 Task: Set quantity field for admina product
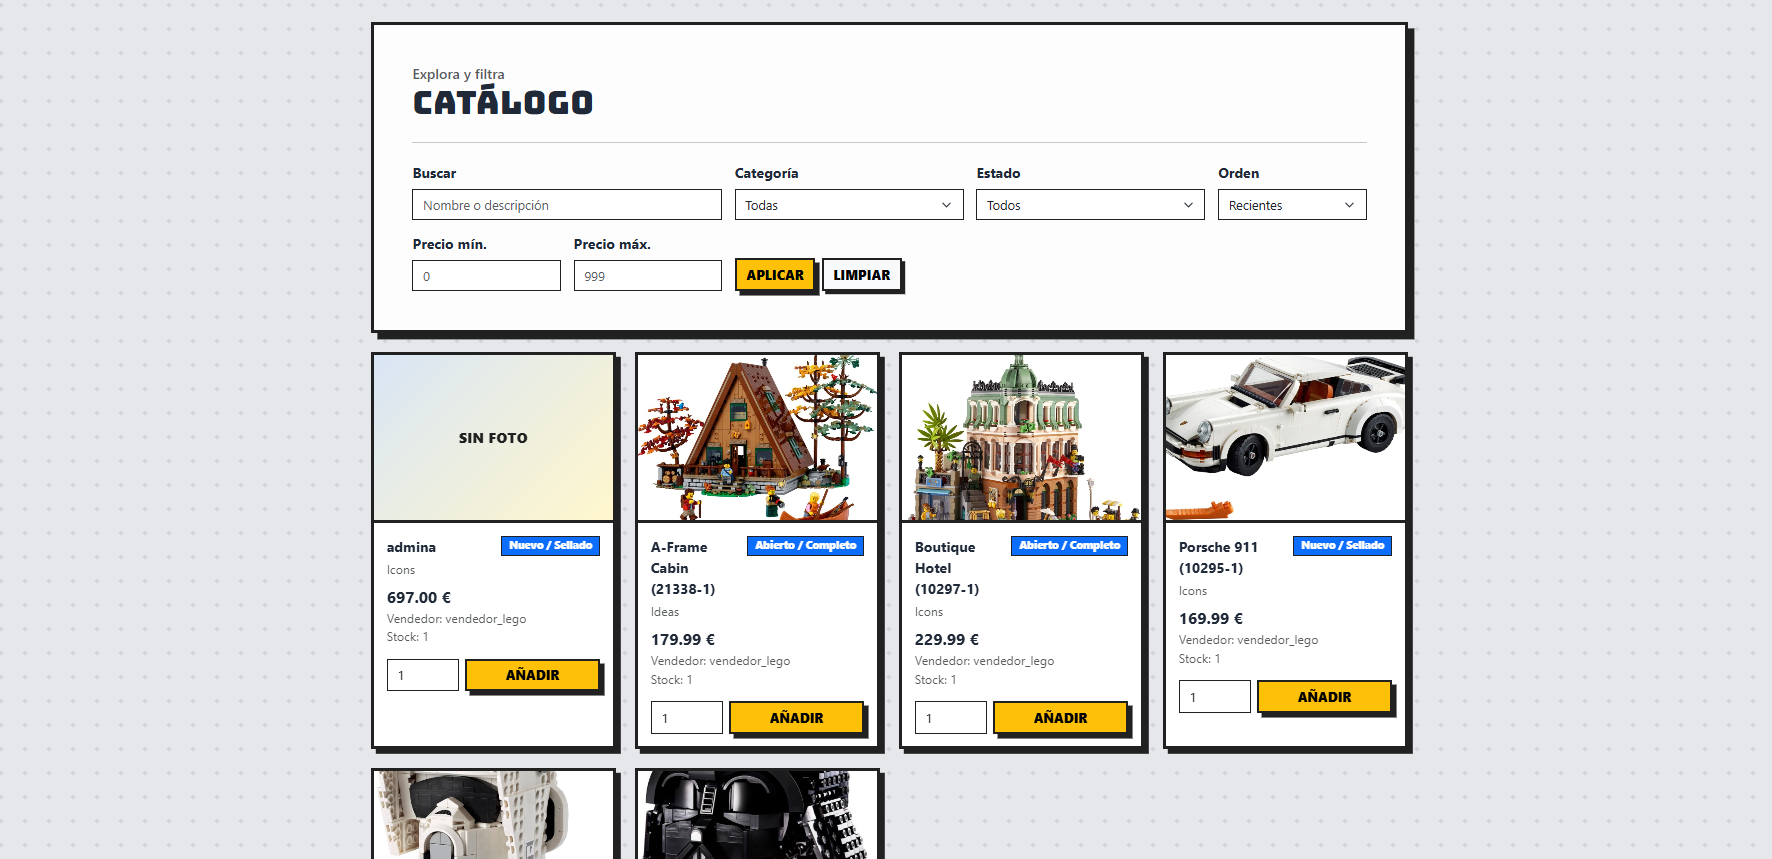click(423, 675)
